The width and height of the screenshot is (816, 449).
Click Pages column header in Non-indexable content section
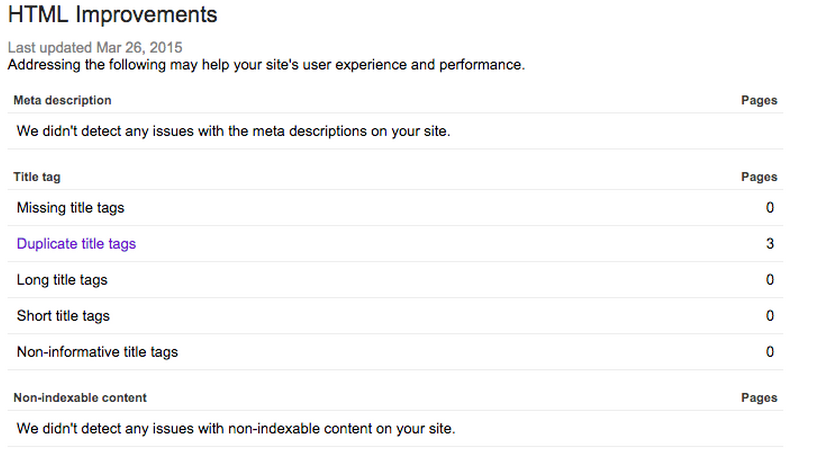click(759, 398)
